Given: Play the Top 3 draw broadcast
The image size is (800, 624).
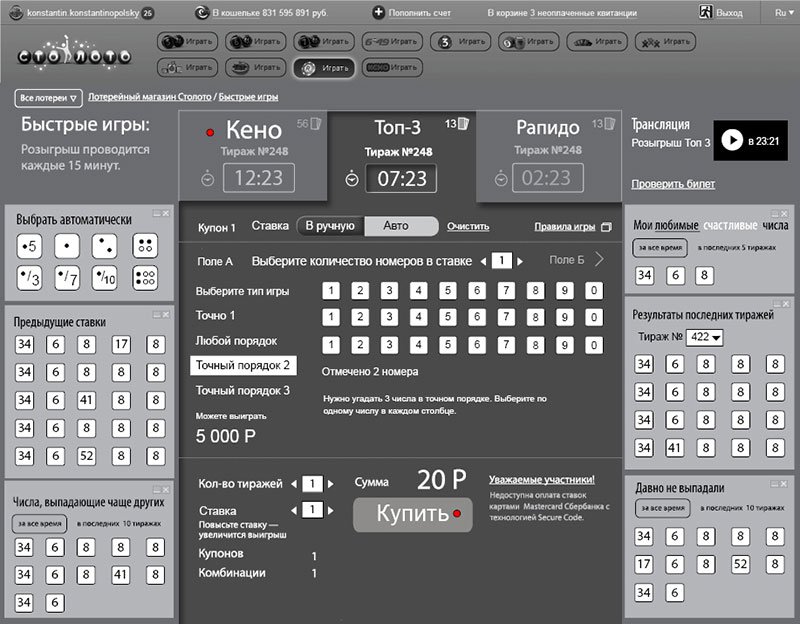Looking at the screenshot, I should (731, 142).
